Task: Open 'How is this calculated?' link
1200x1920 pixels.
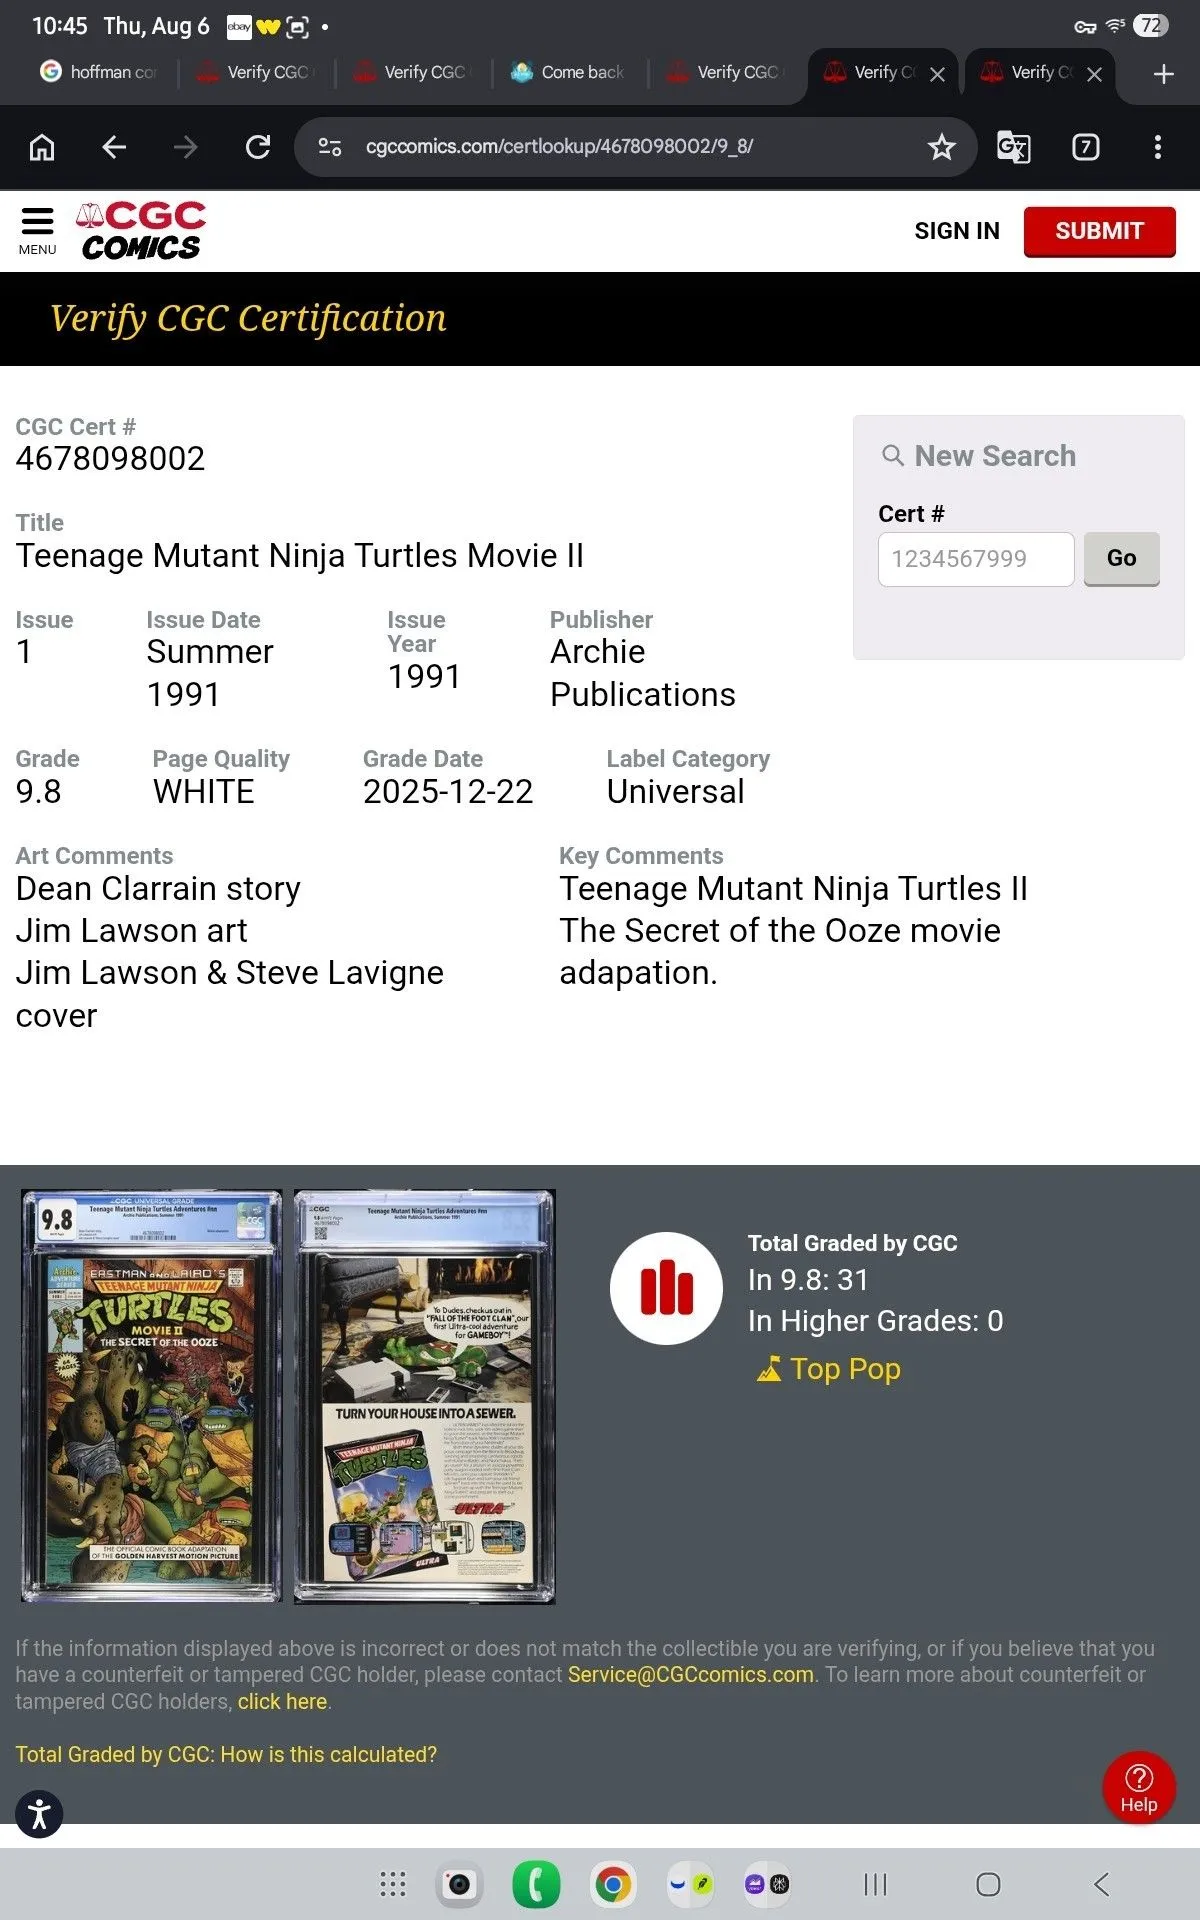Action: [226, 1754]
